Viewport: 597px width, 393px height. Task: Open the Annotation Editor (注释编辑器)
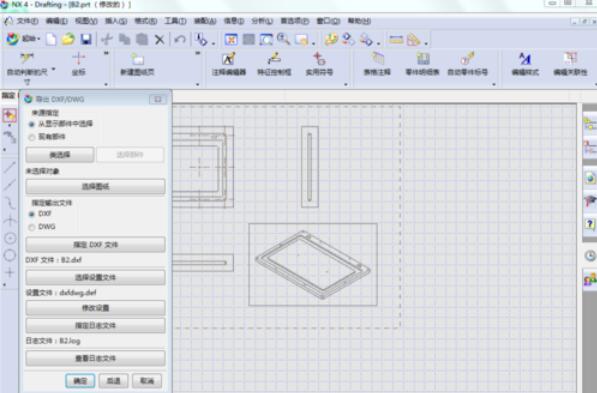coord(229,64)
